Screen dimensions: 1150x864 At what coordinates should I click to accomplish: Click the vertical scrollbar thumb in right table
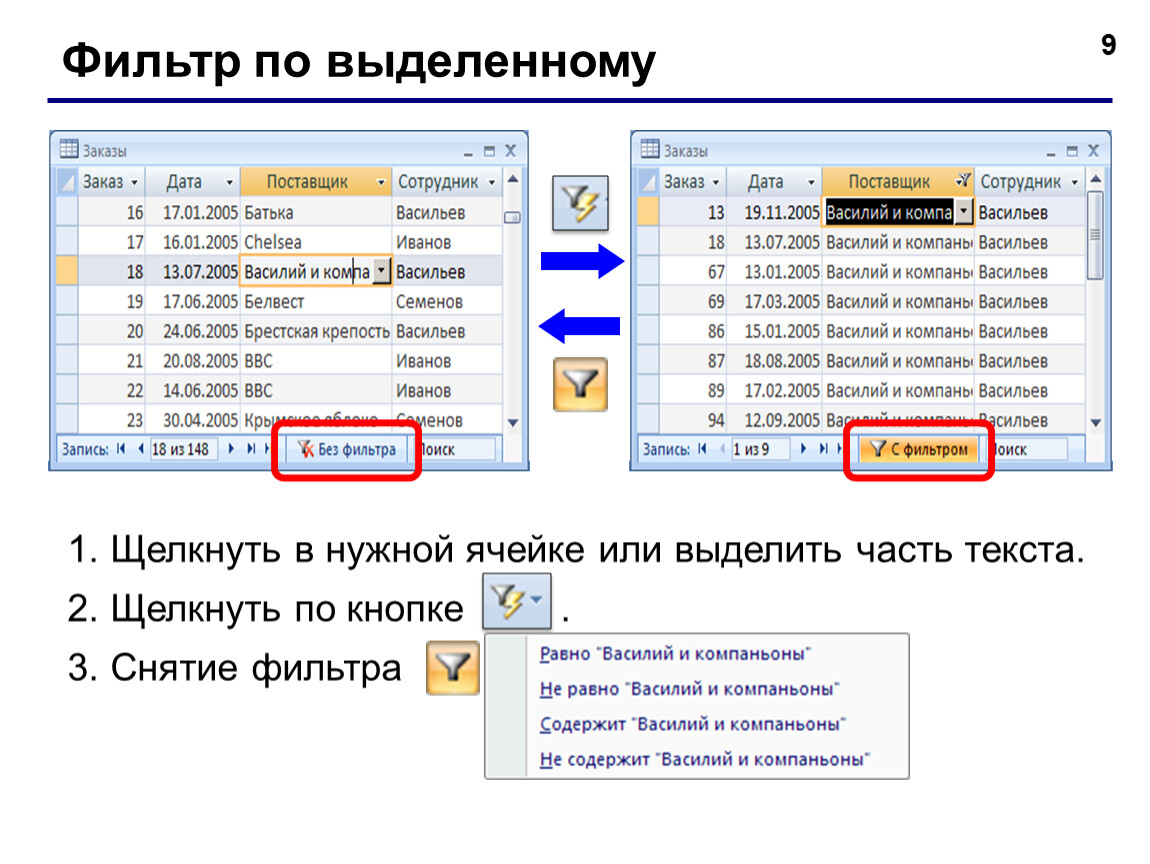point(1095,235)
